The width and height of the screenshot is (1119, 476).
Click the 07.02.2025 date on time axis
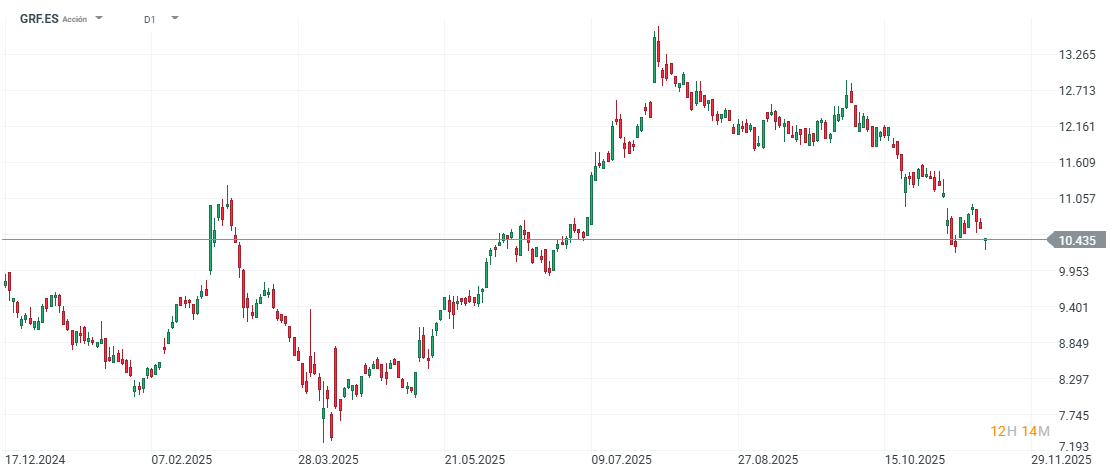182,460
